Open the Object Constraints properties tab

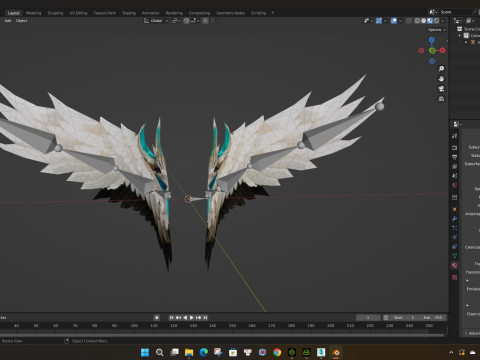point(455,247)
